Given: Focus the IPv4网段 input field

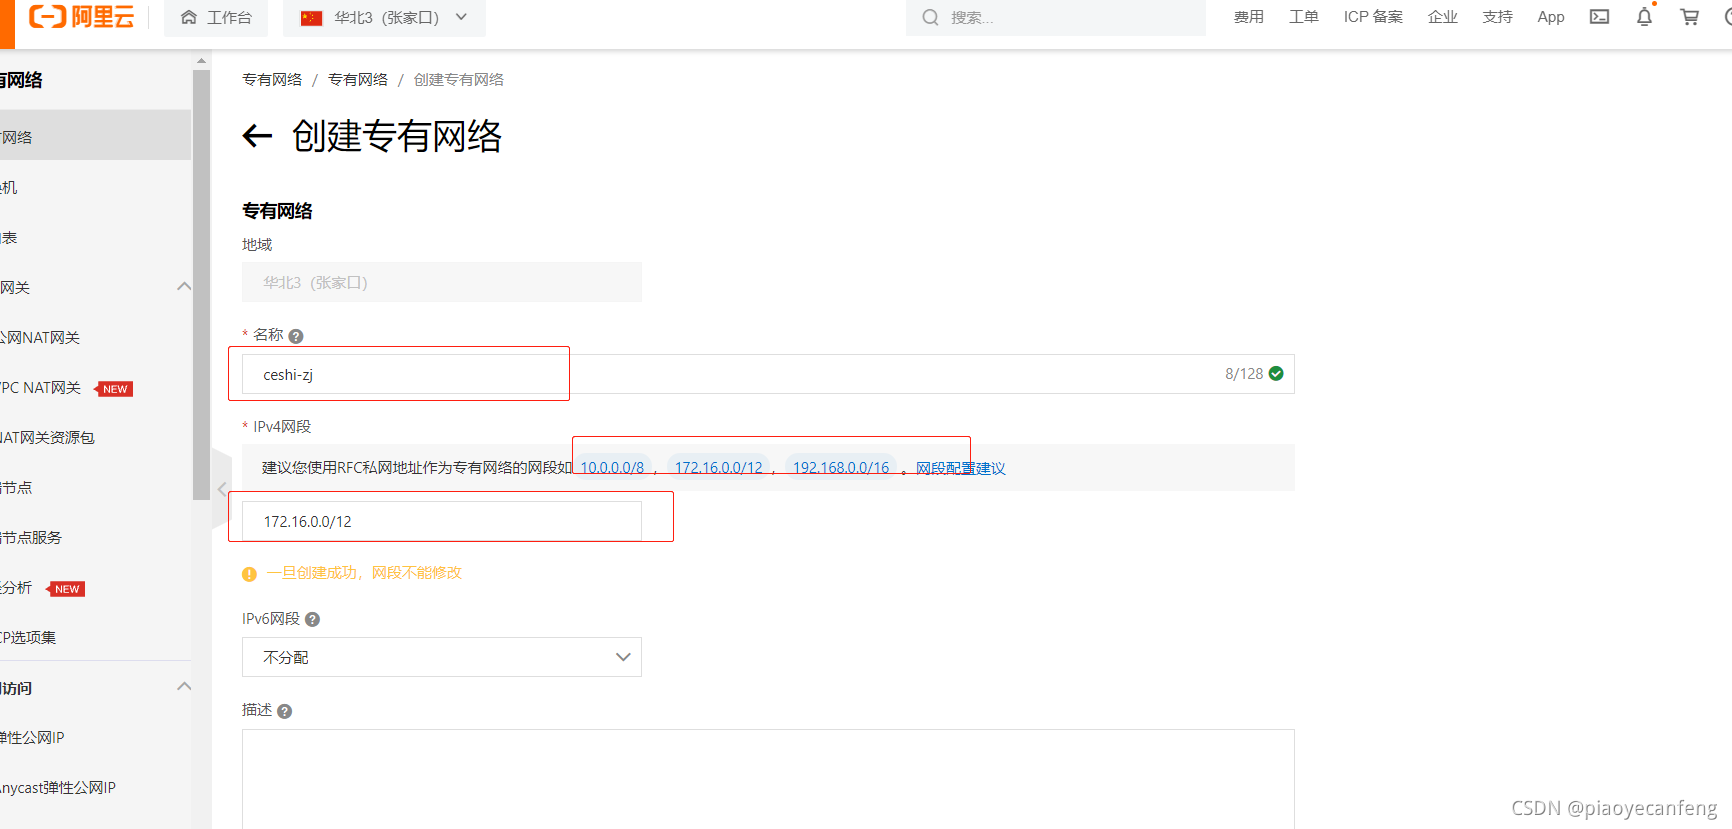Looking at the screenshot, I should 442,521.
